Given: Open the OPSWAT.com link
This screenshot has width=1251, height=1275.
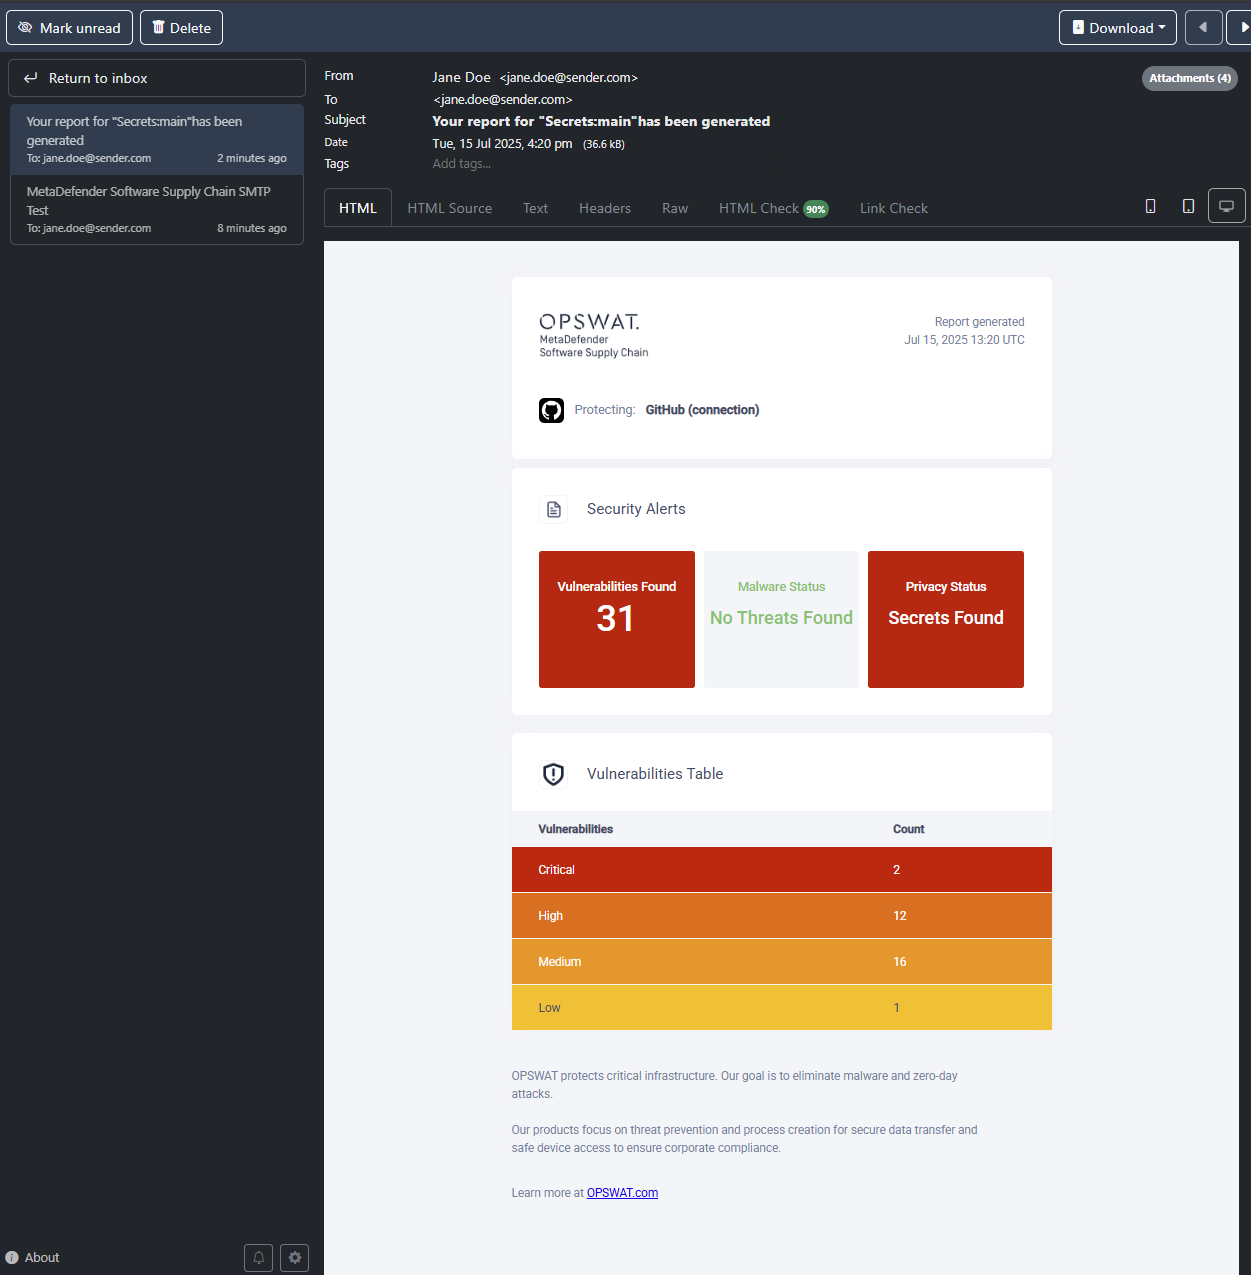Looking at the screenshot, I should 622,1193.
